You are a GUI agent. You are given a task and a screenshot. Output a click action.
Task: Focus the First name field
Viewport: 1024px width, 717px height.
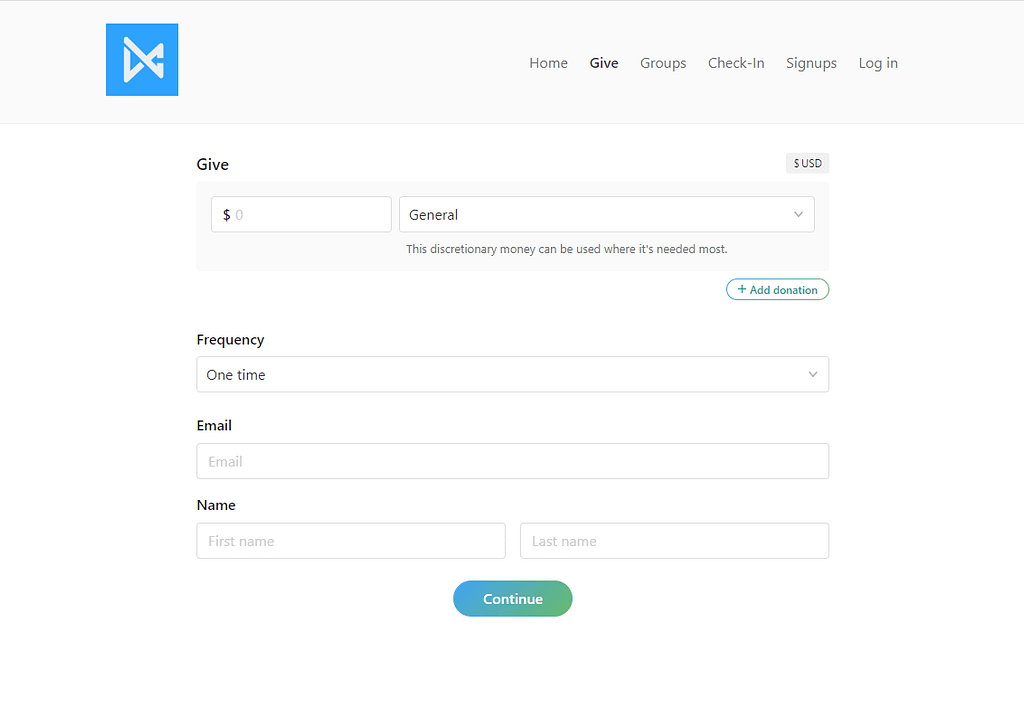tap(351, 541)
